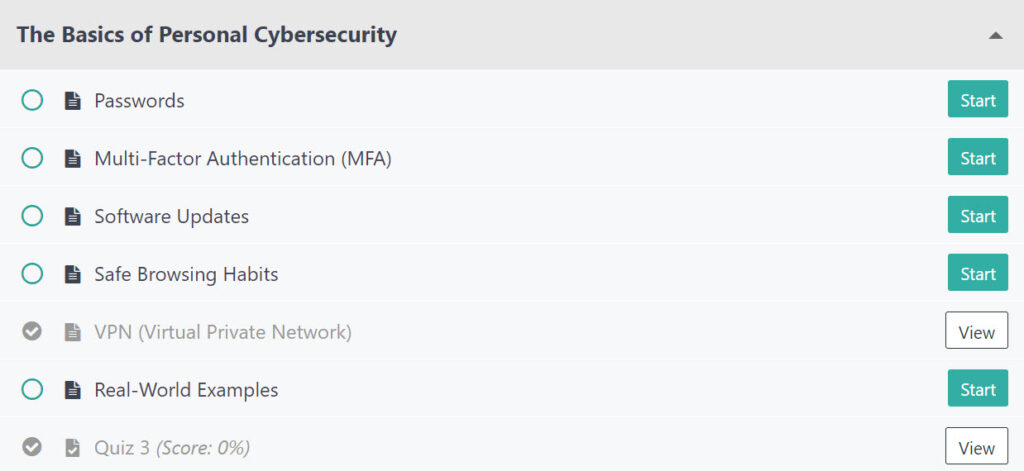Open the Safe Browsing Habits lesson title
This screenshot has width=1024, height=471.
point(186,274)
